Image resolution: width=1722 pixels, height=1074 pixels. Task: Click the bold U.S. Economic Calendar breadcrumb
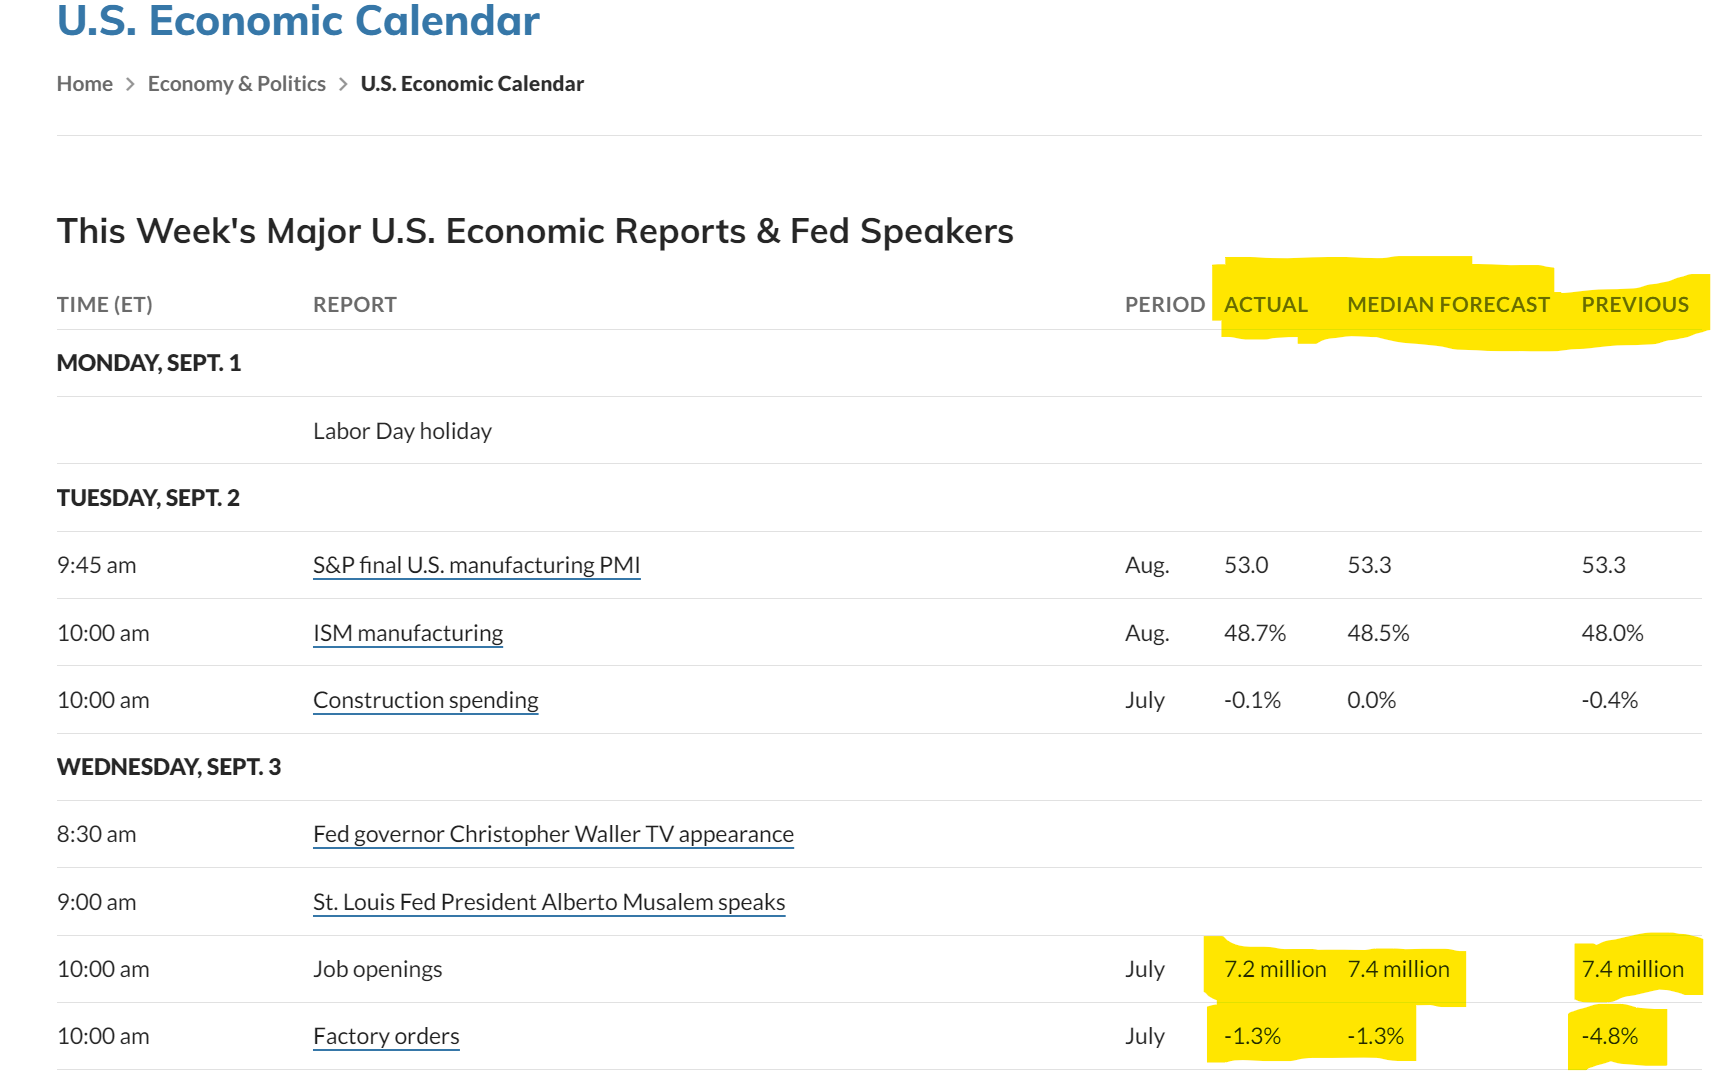click(x=472, y=84)
